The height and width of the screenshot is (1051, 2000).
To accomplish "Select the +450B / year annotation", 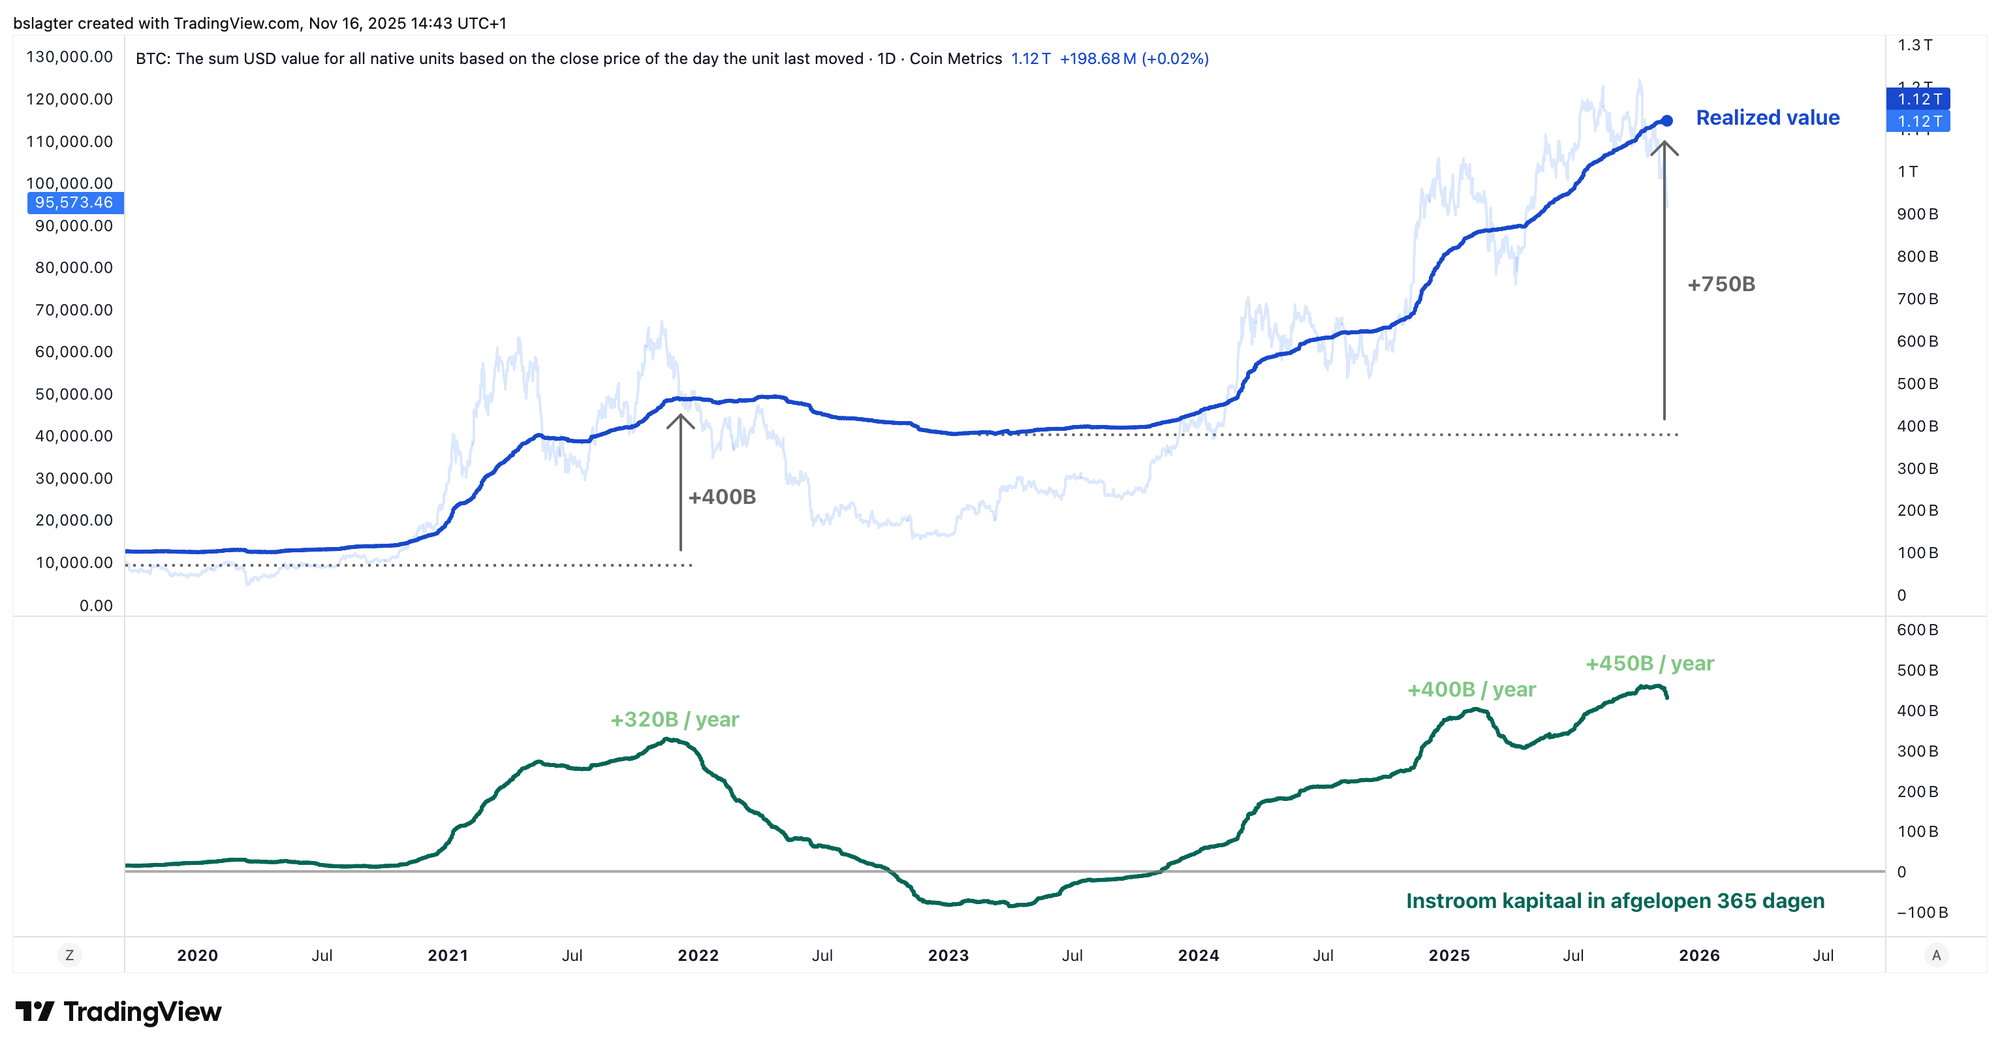I will point(1649,664).
